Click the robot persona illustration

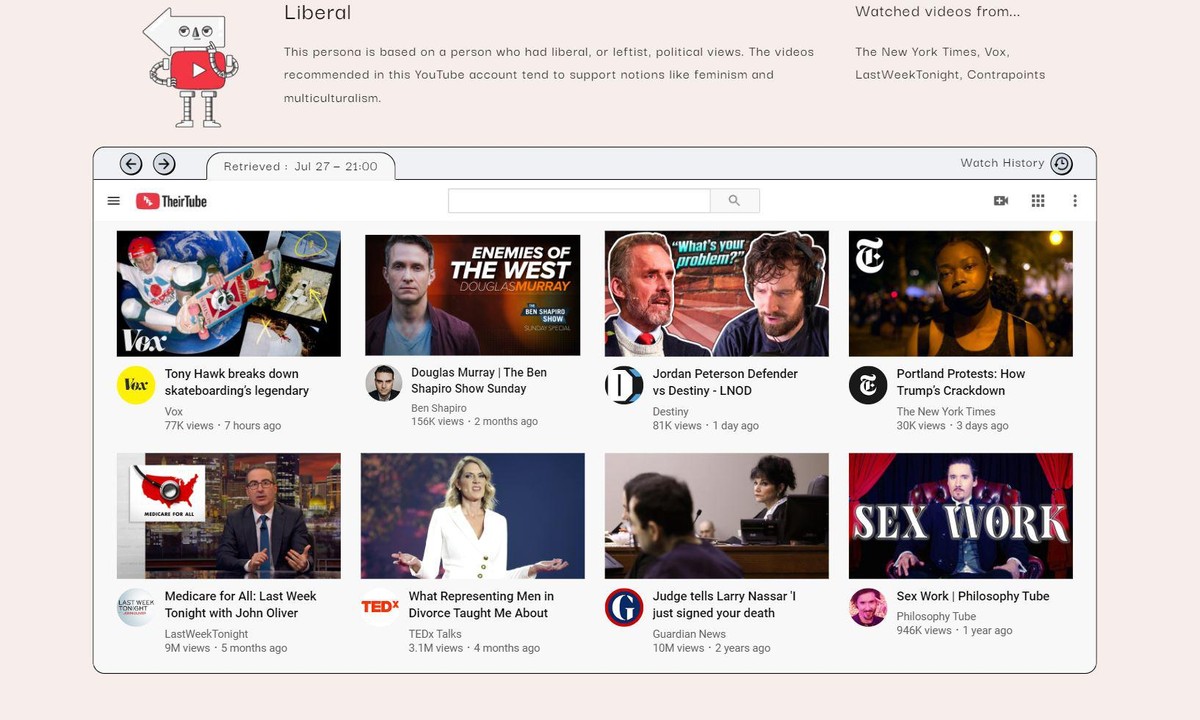click(191, 66)
